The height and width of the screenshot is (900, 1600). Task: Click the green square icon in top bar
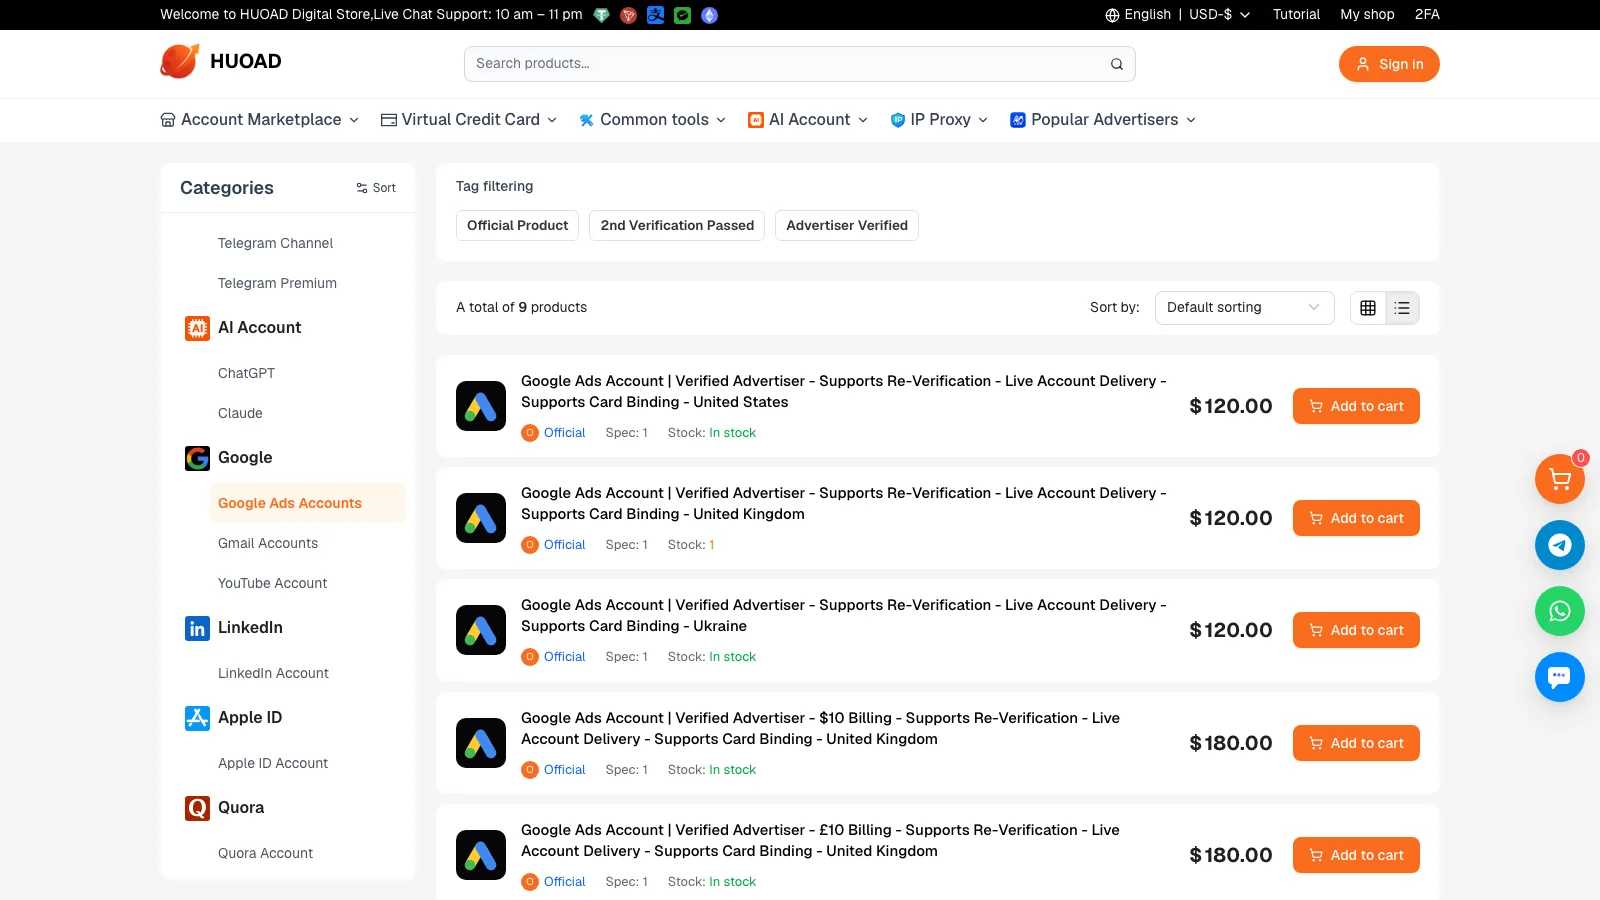(x=682, y=15)
